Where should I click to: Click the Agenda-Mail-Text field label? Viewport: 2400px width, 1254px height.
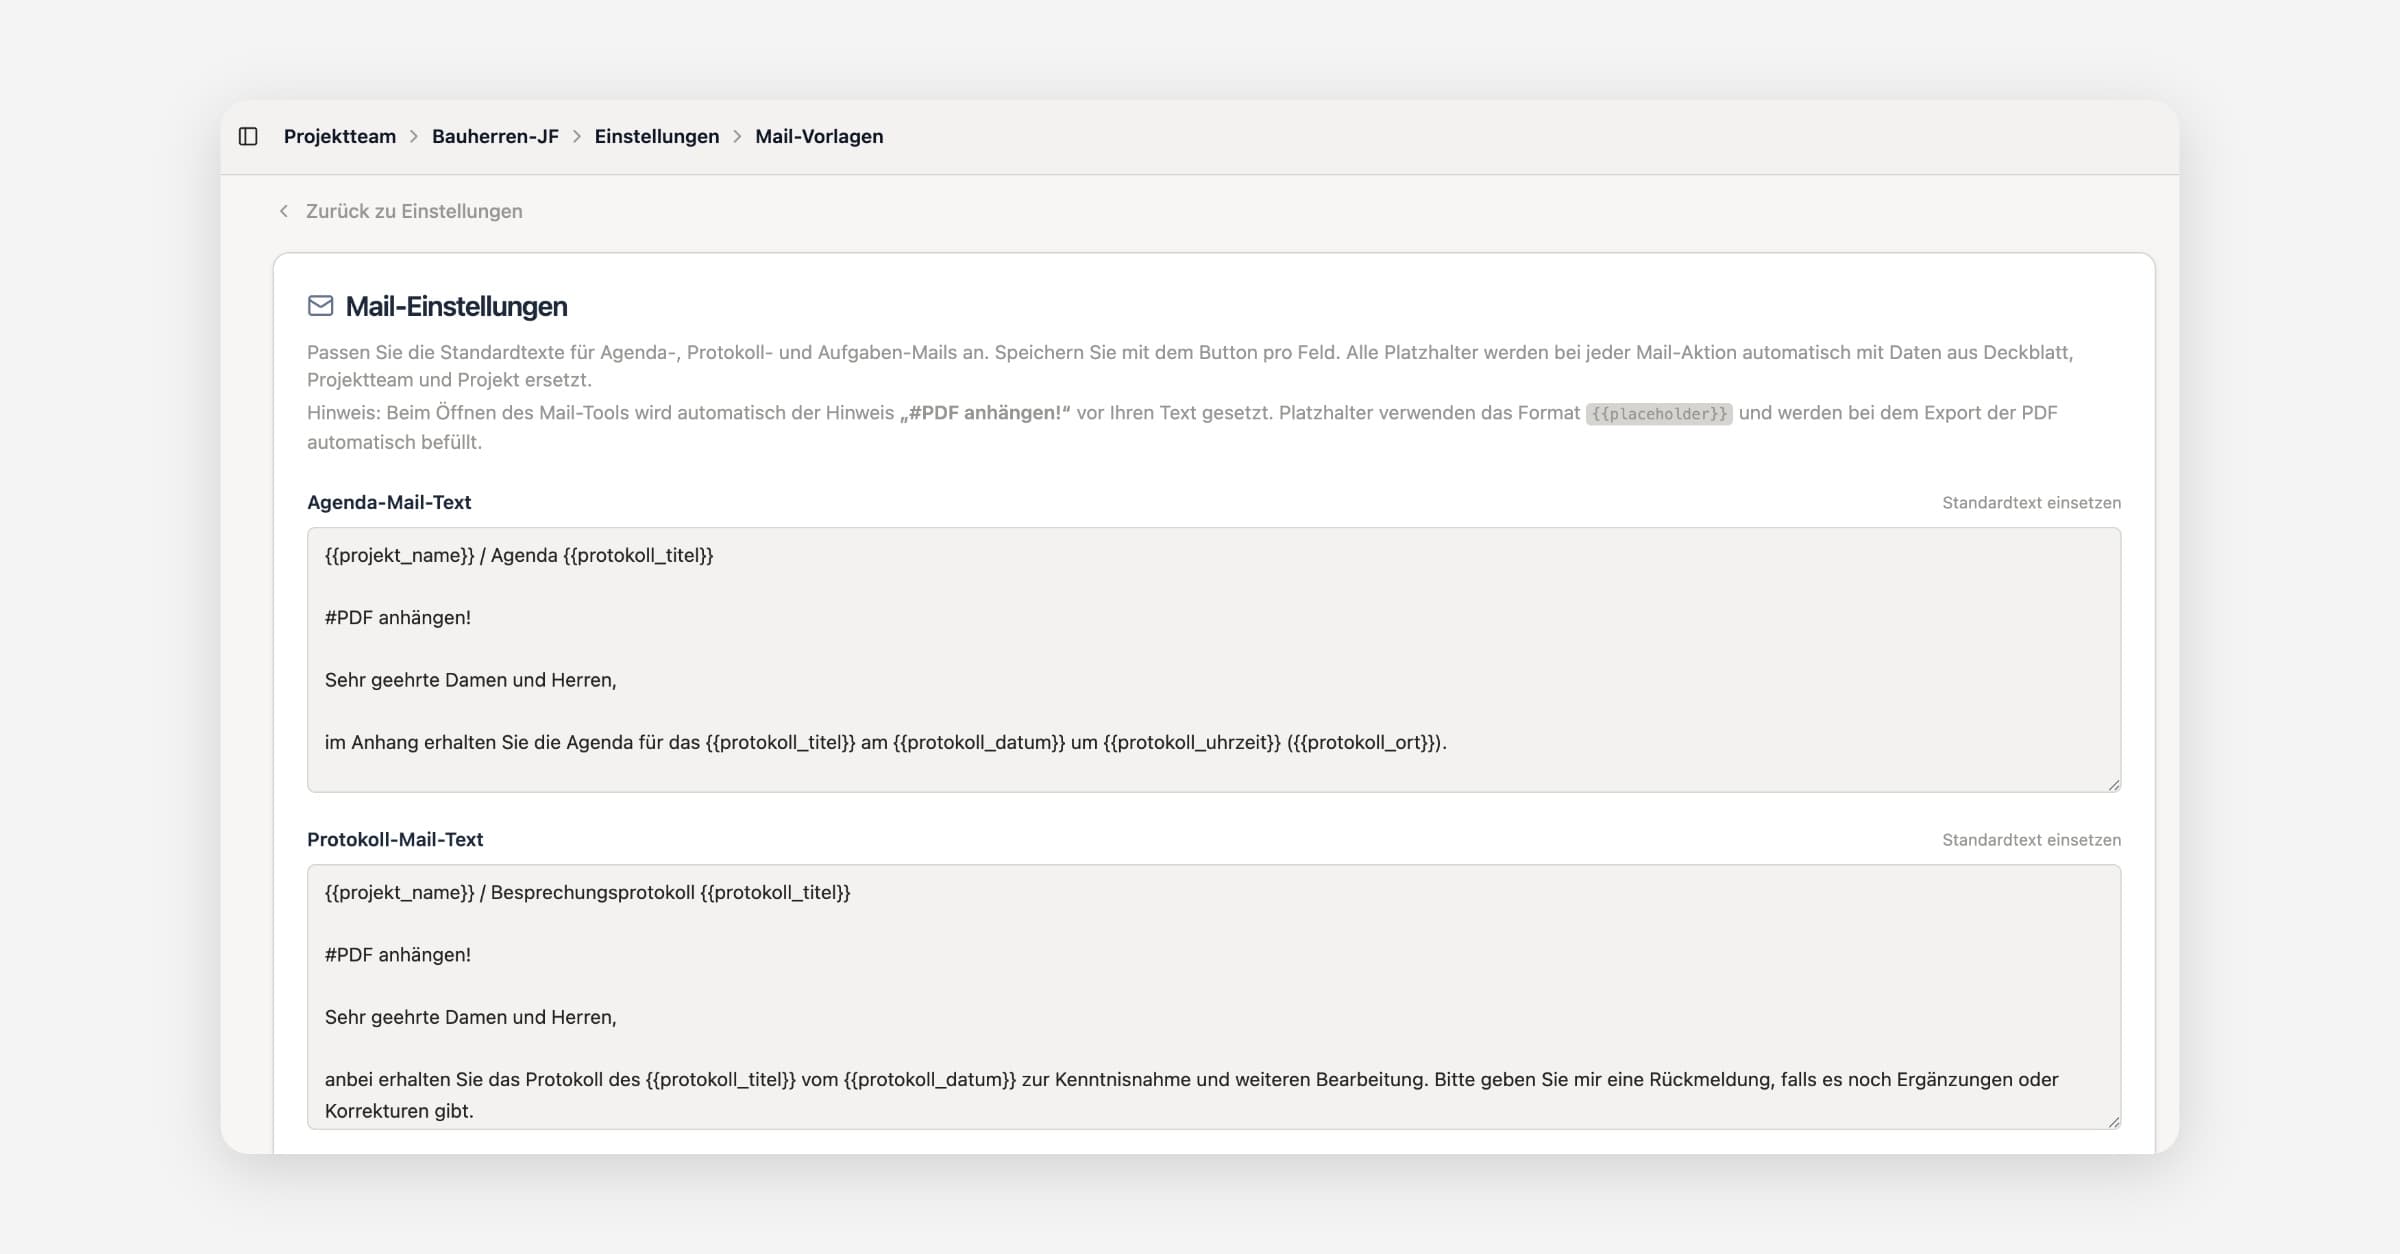(x=389, y=503)
